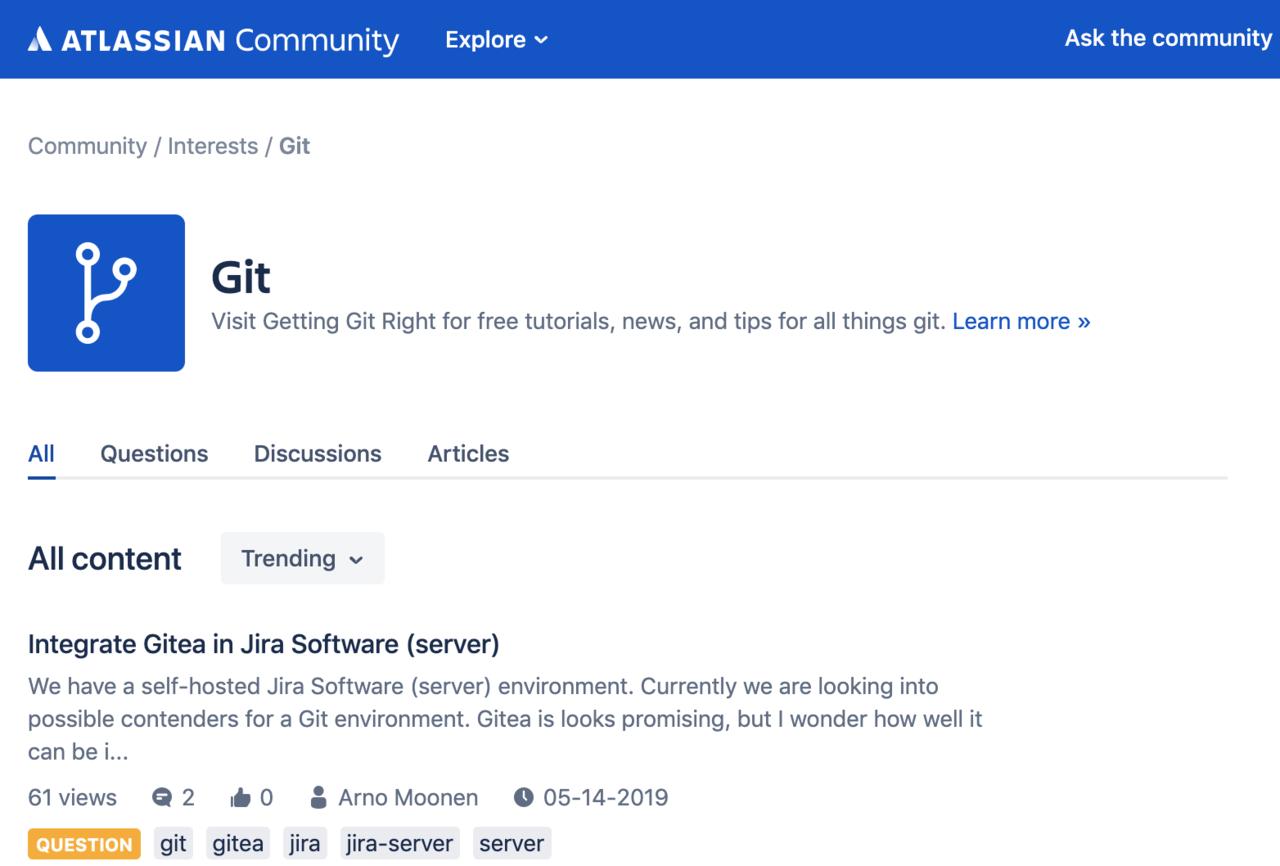The width and height of the screenshot is (1280, 866).
Task: Click the gitea tag
Action: (238, 844)
